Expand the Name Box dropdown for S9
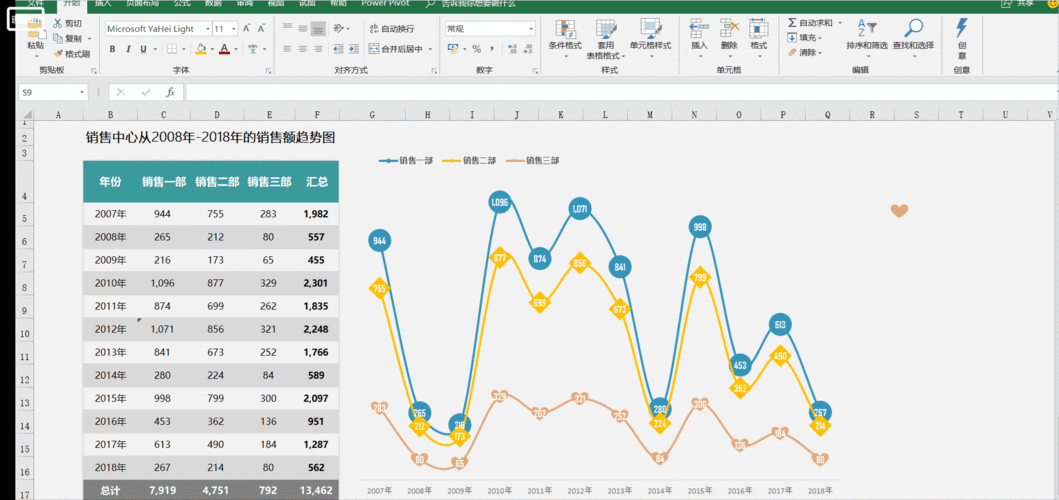 [x=81, y=92]
